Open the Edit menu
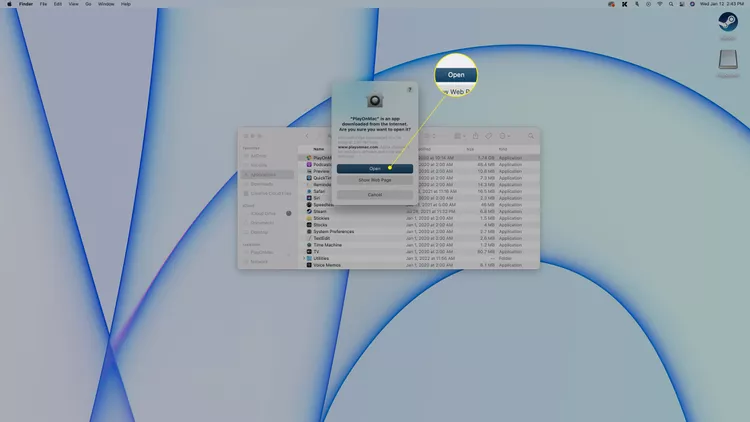This screenshot has height=422, width=750. coord(58,4)
